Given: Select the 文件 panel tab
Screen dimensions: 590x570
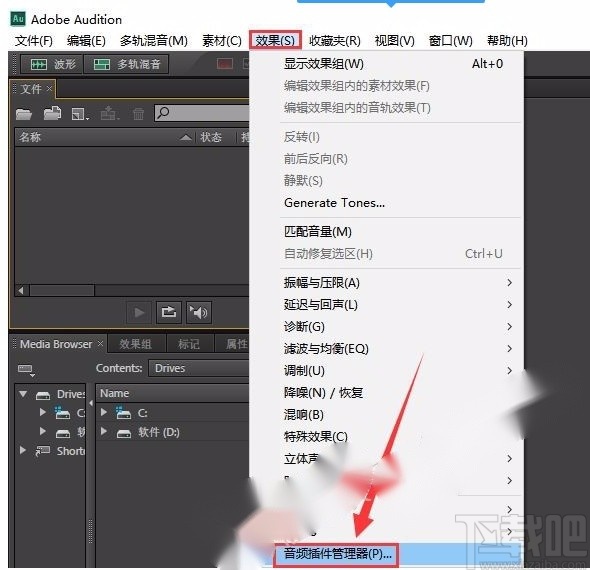Looking at the screenshot, I should tap(31, 89).
